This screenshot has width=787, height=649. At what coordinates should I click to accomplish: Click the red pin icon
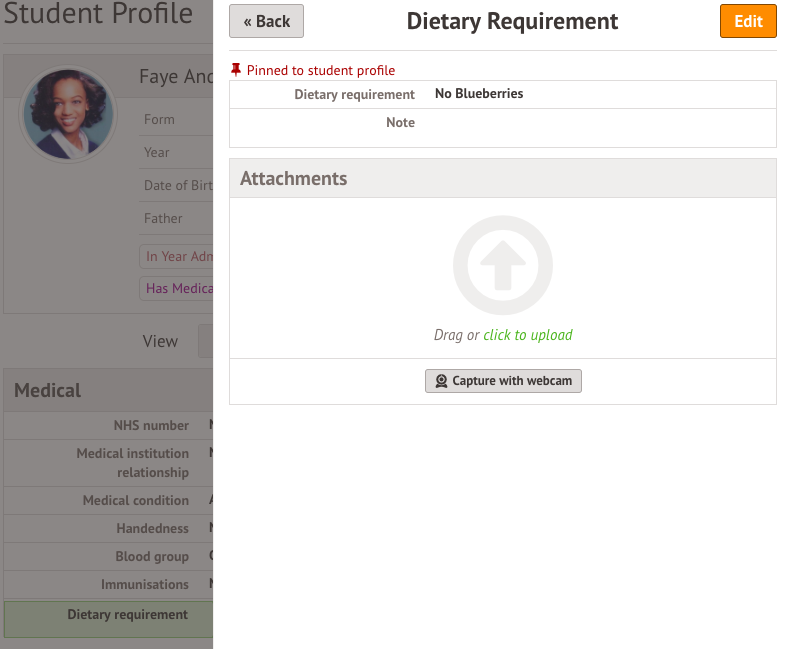[236, 70]
